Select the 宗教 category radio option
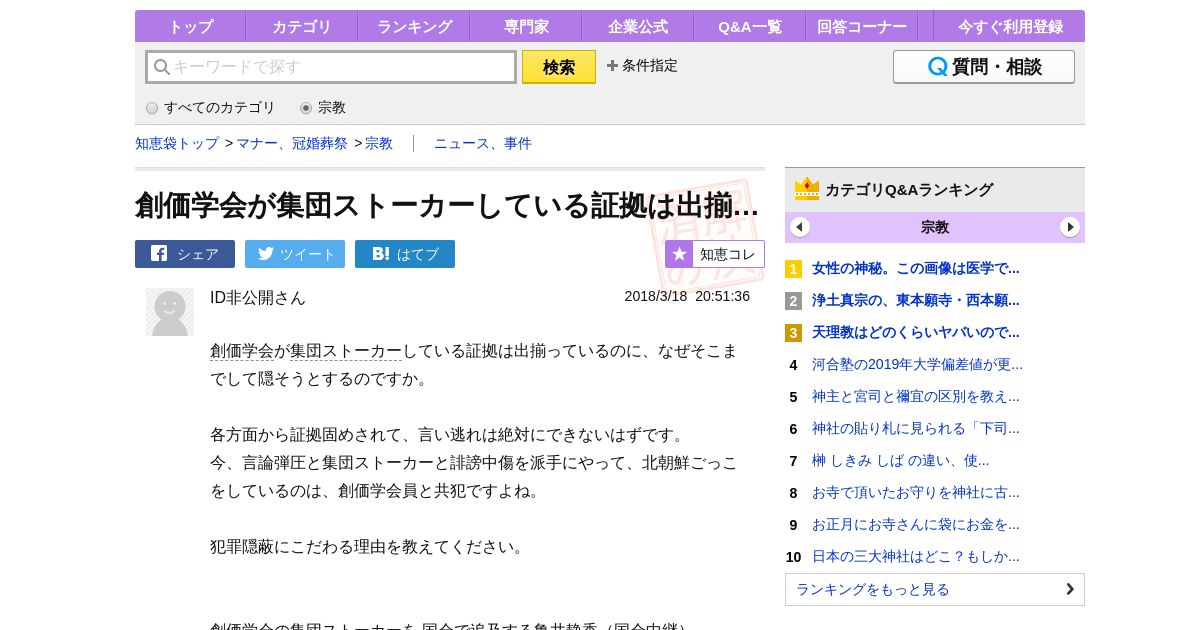The width and height of the screenshot is (1200, 630). pos(306,108)
